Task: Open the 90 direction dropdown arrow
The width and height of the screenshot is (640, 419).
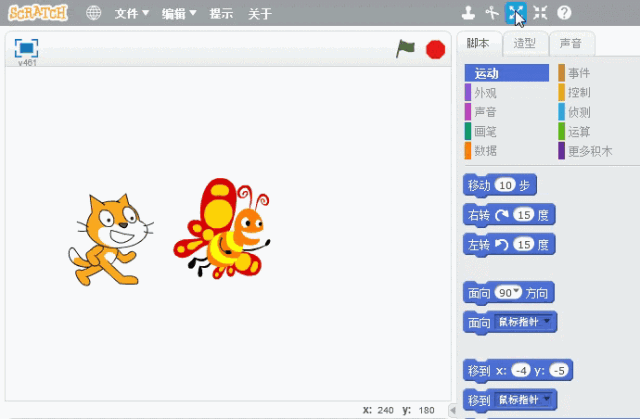Action: pyautogui.click(x=517, y=291)
